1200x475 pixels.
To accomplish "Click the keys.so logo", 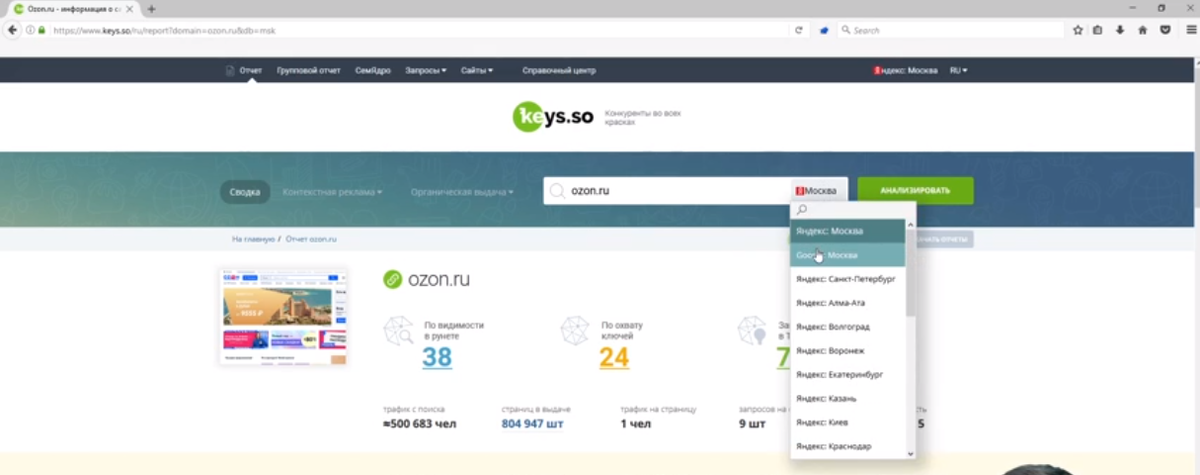I will 553,117.
